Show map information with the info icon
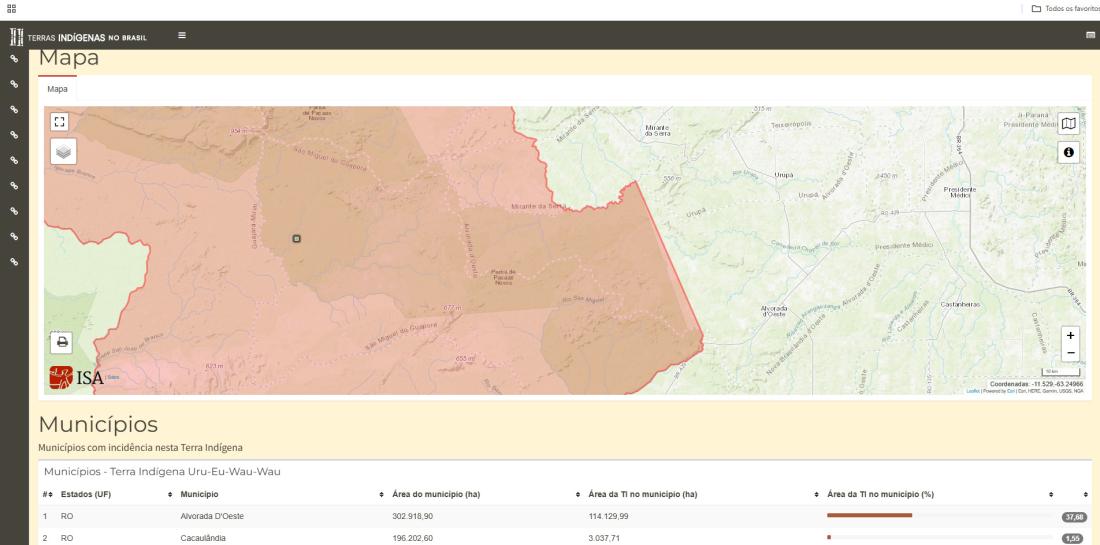1100x545 pixels. click(1069, 152)
